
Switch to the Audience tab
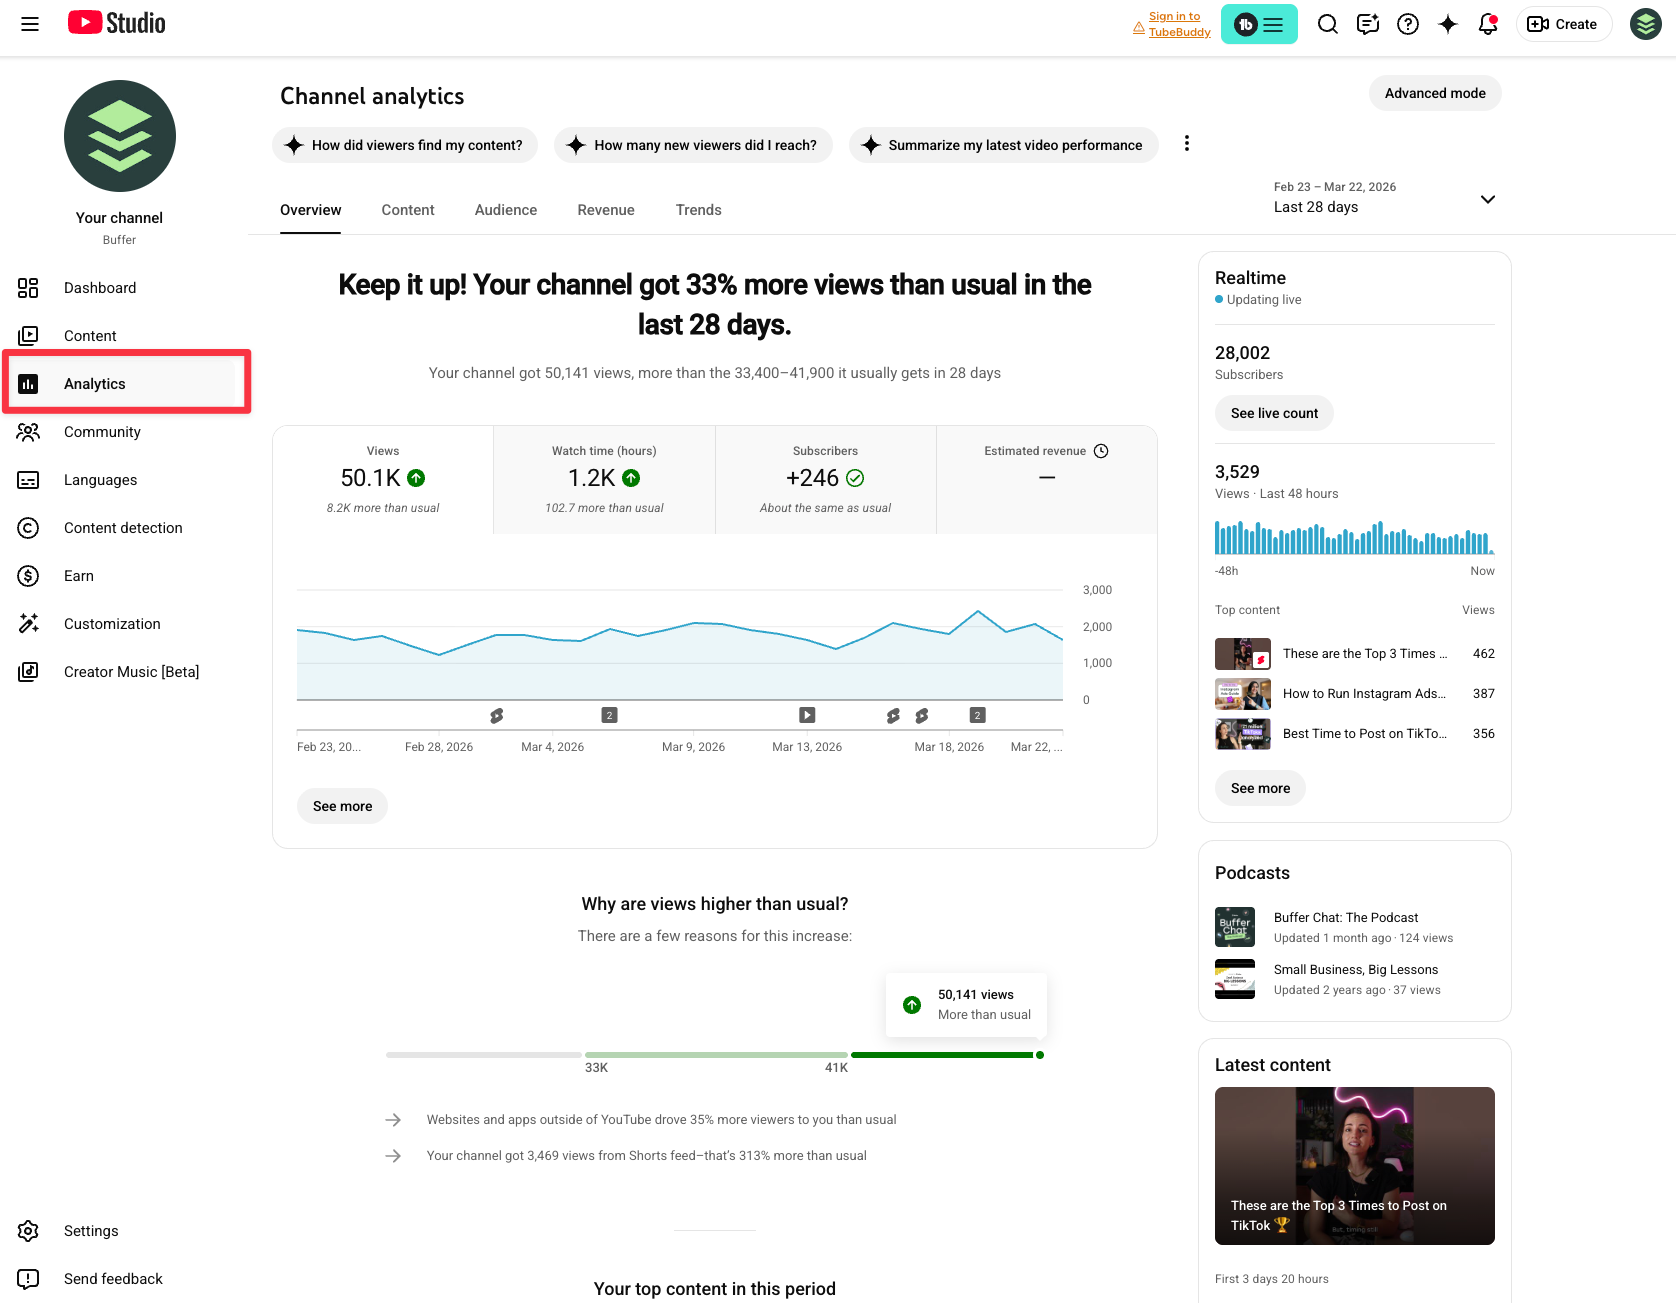click(505, 210)
